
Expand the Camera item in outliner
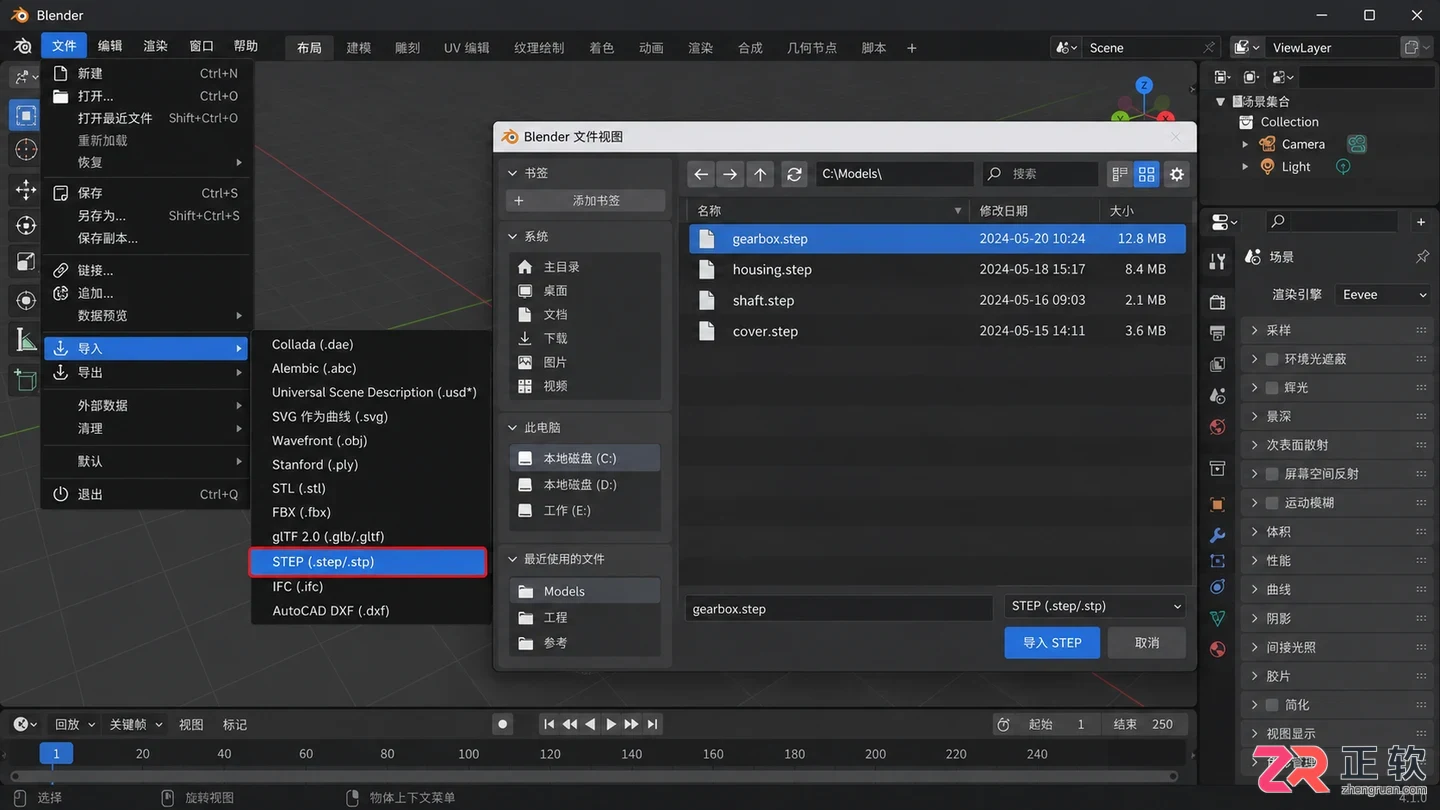[1245, 144]
